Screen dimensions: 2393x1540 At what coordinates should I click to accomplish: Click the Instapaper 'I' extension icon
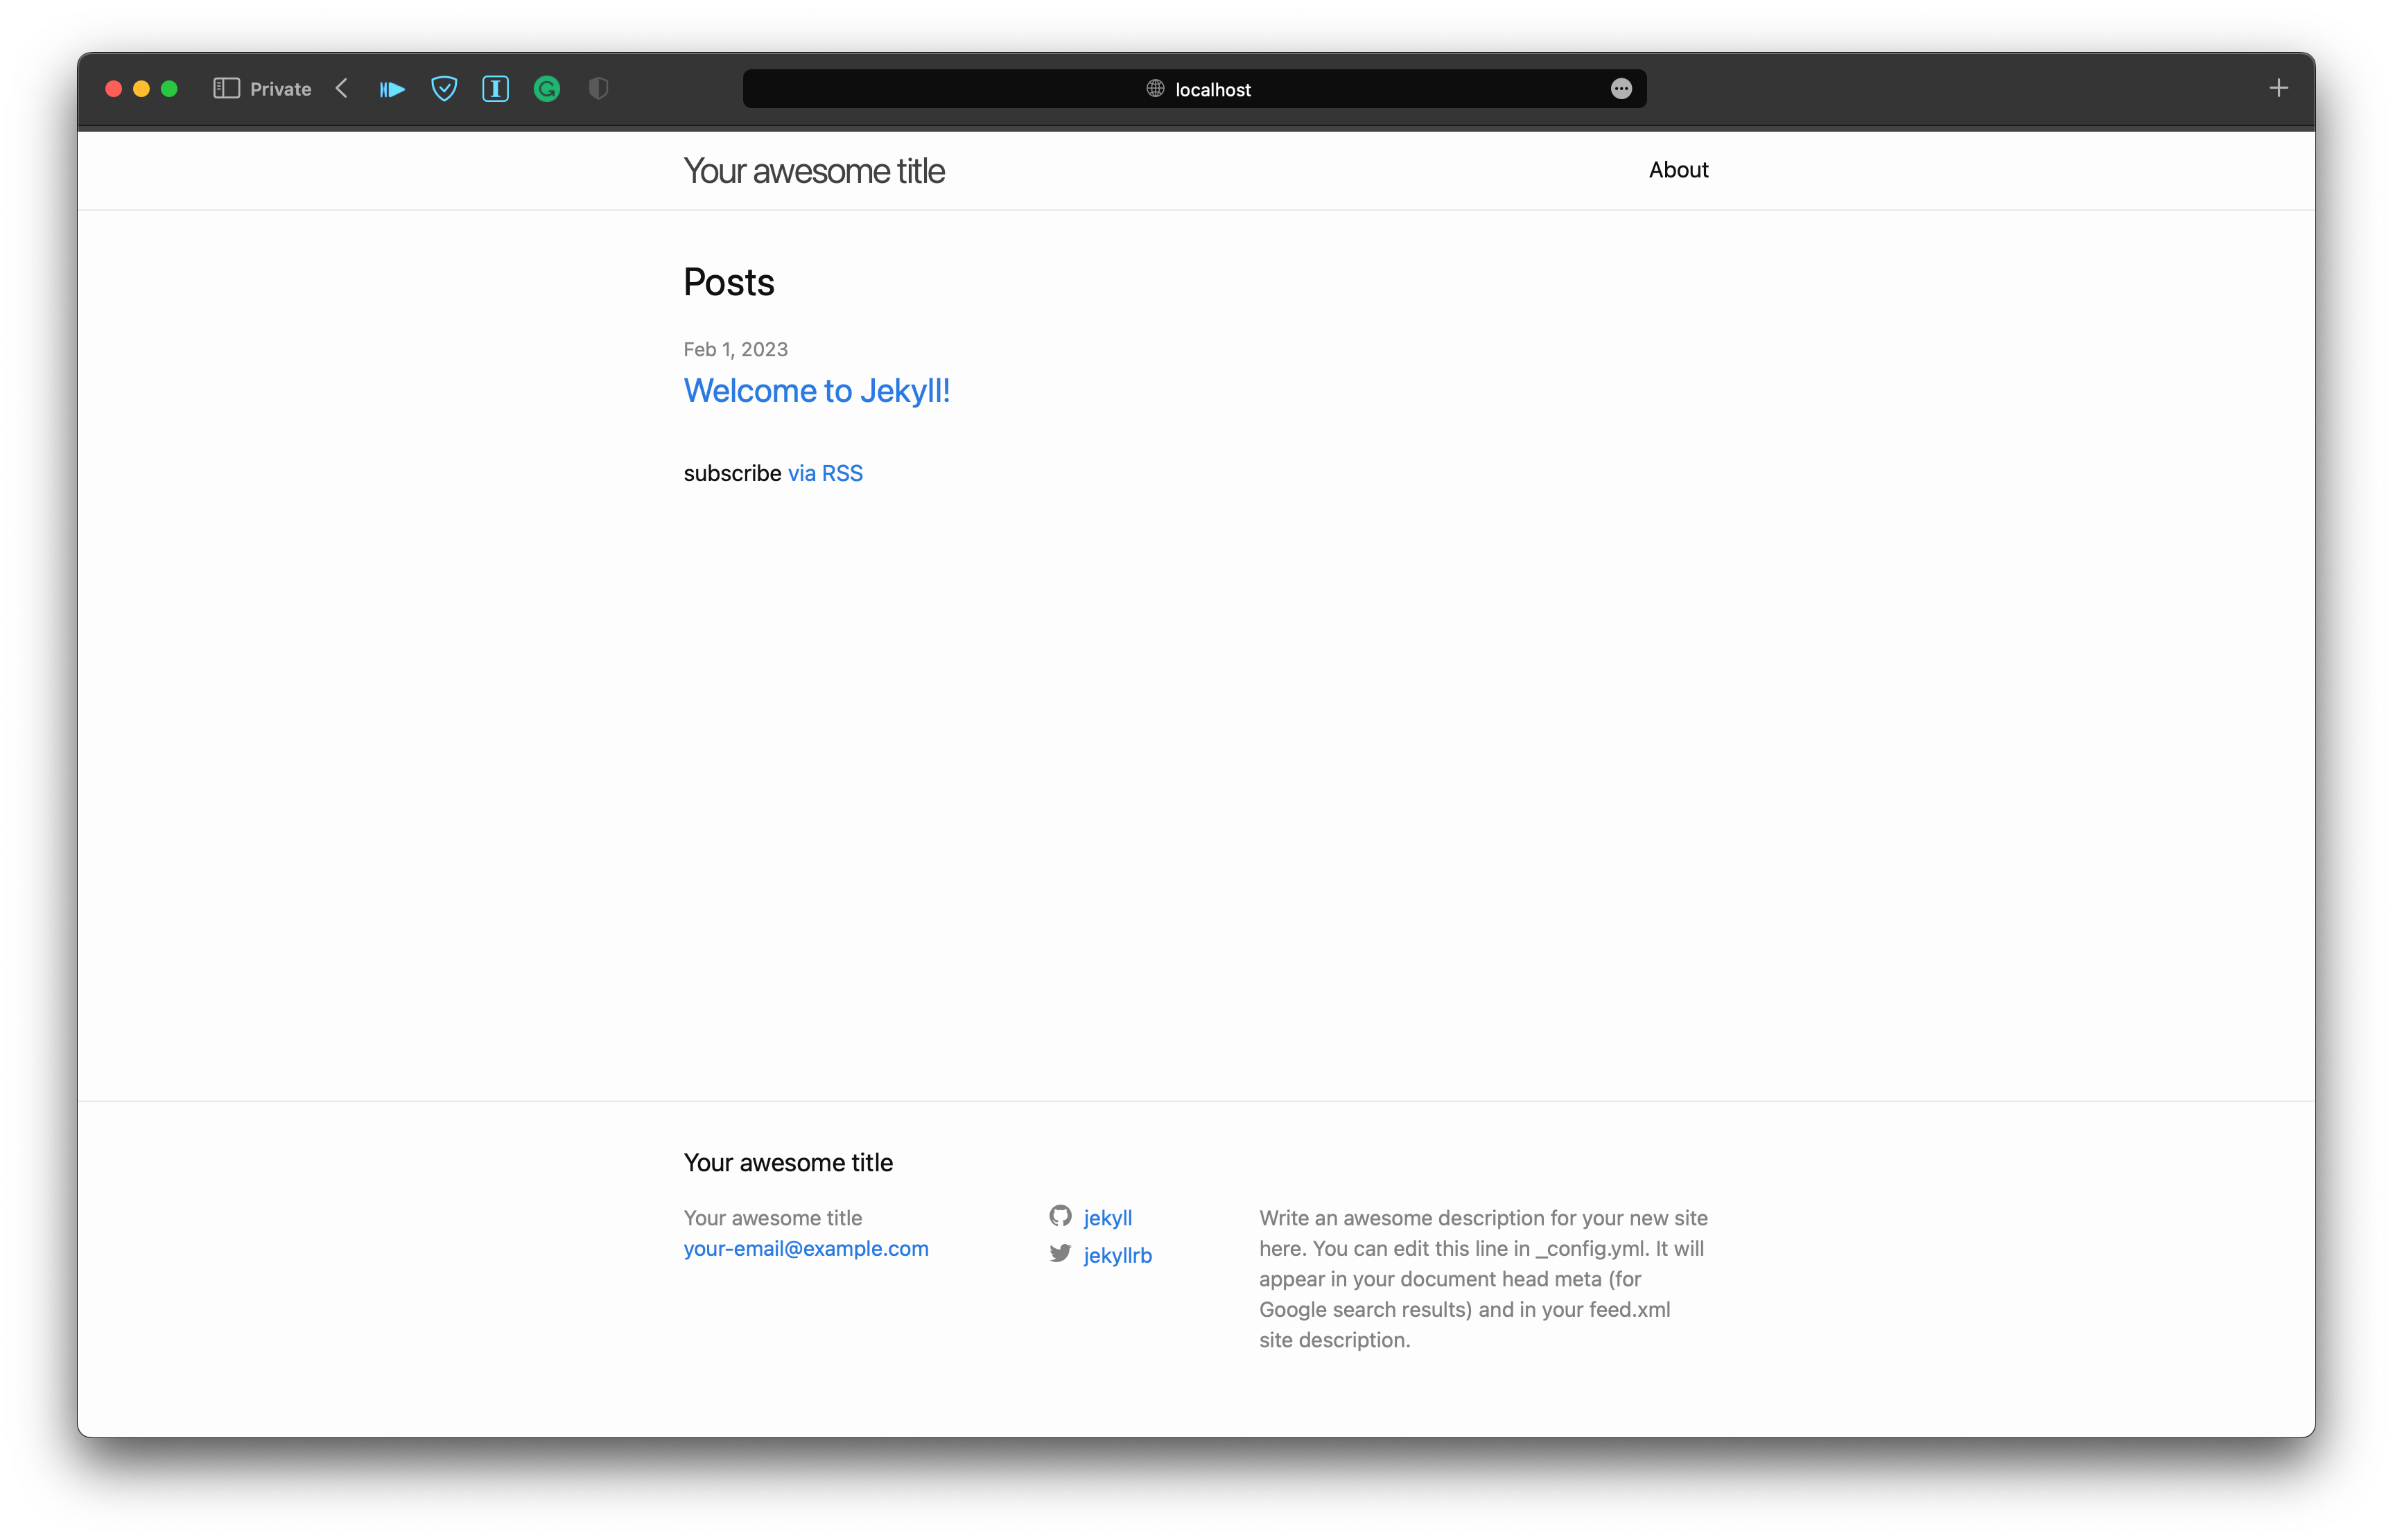(x=495, y=89)
